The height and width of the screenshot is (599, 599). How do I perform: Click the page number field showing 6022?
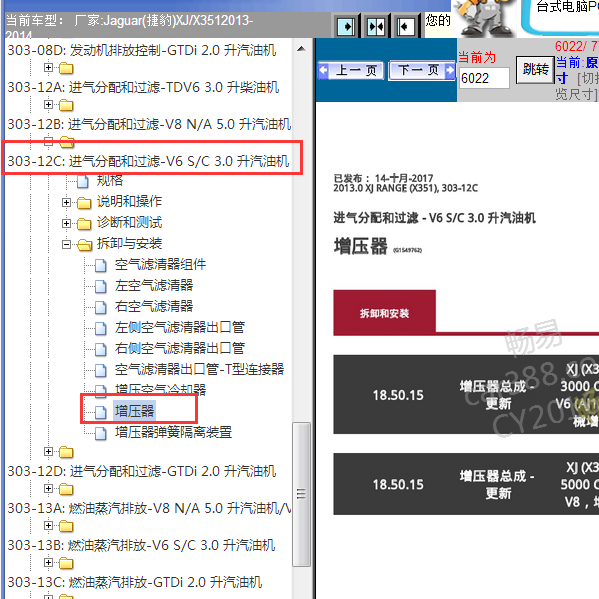coord(484,78)
